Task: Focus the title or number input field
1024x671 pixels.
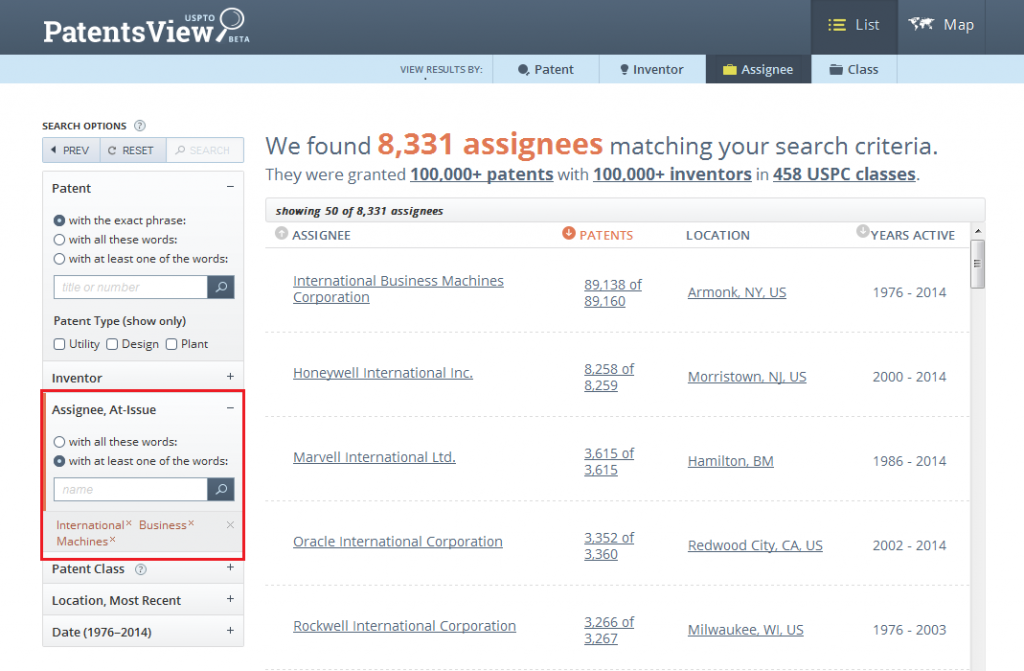Action: [131, 287]
